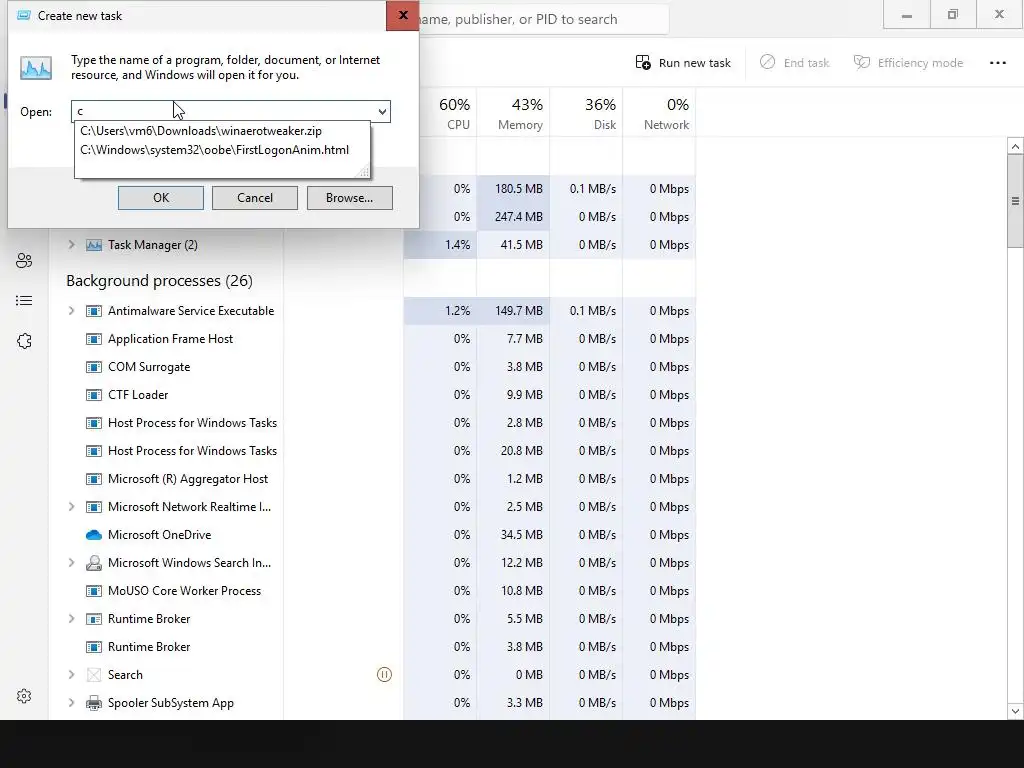Sort by Disk column header
Viewport: 1024px width, 768px height.
[x=586, y=114]
